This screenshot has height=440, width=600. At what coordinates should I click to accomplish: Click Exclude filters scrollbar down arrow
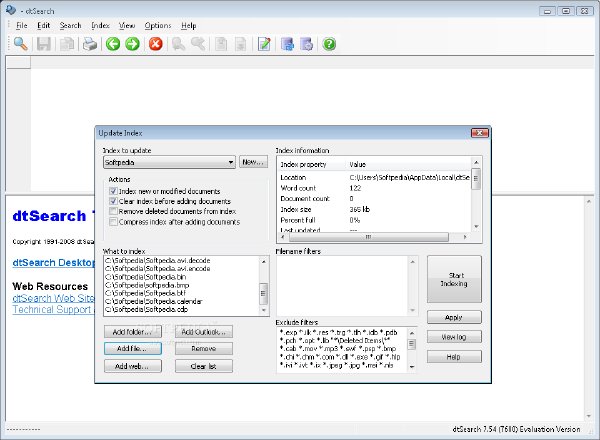click(x=412, y=367)
